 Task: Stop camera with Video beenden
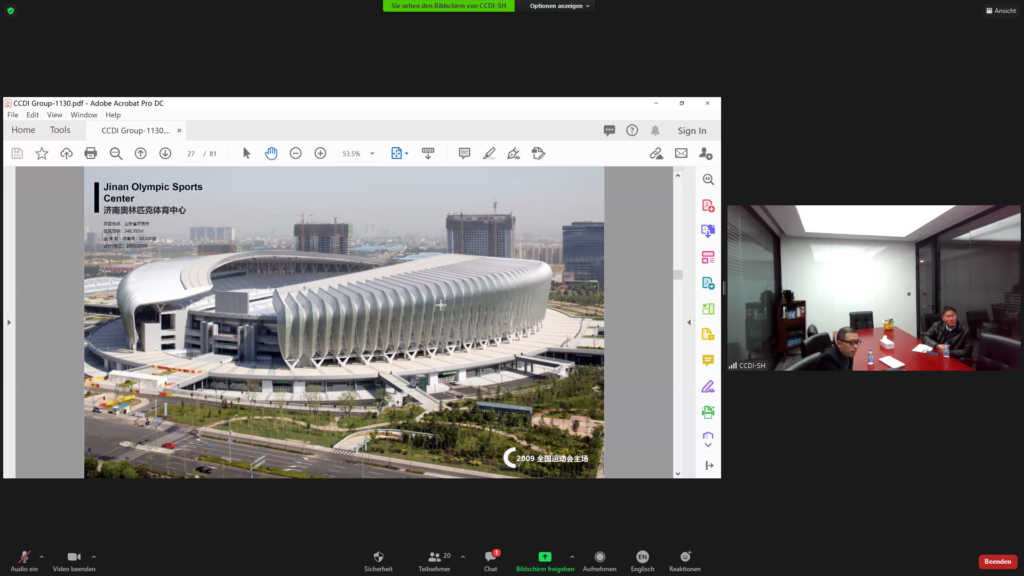74,557
